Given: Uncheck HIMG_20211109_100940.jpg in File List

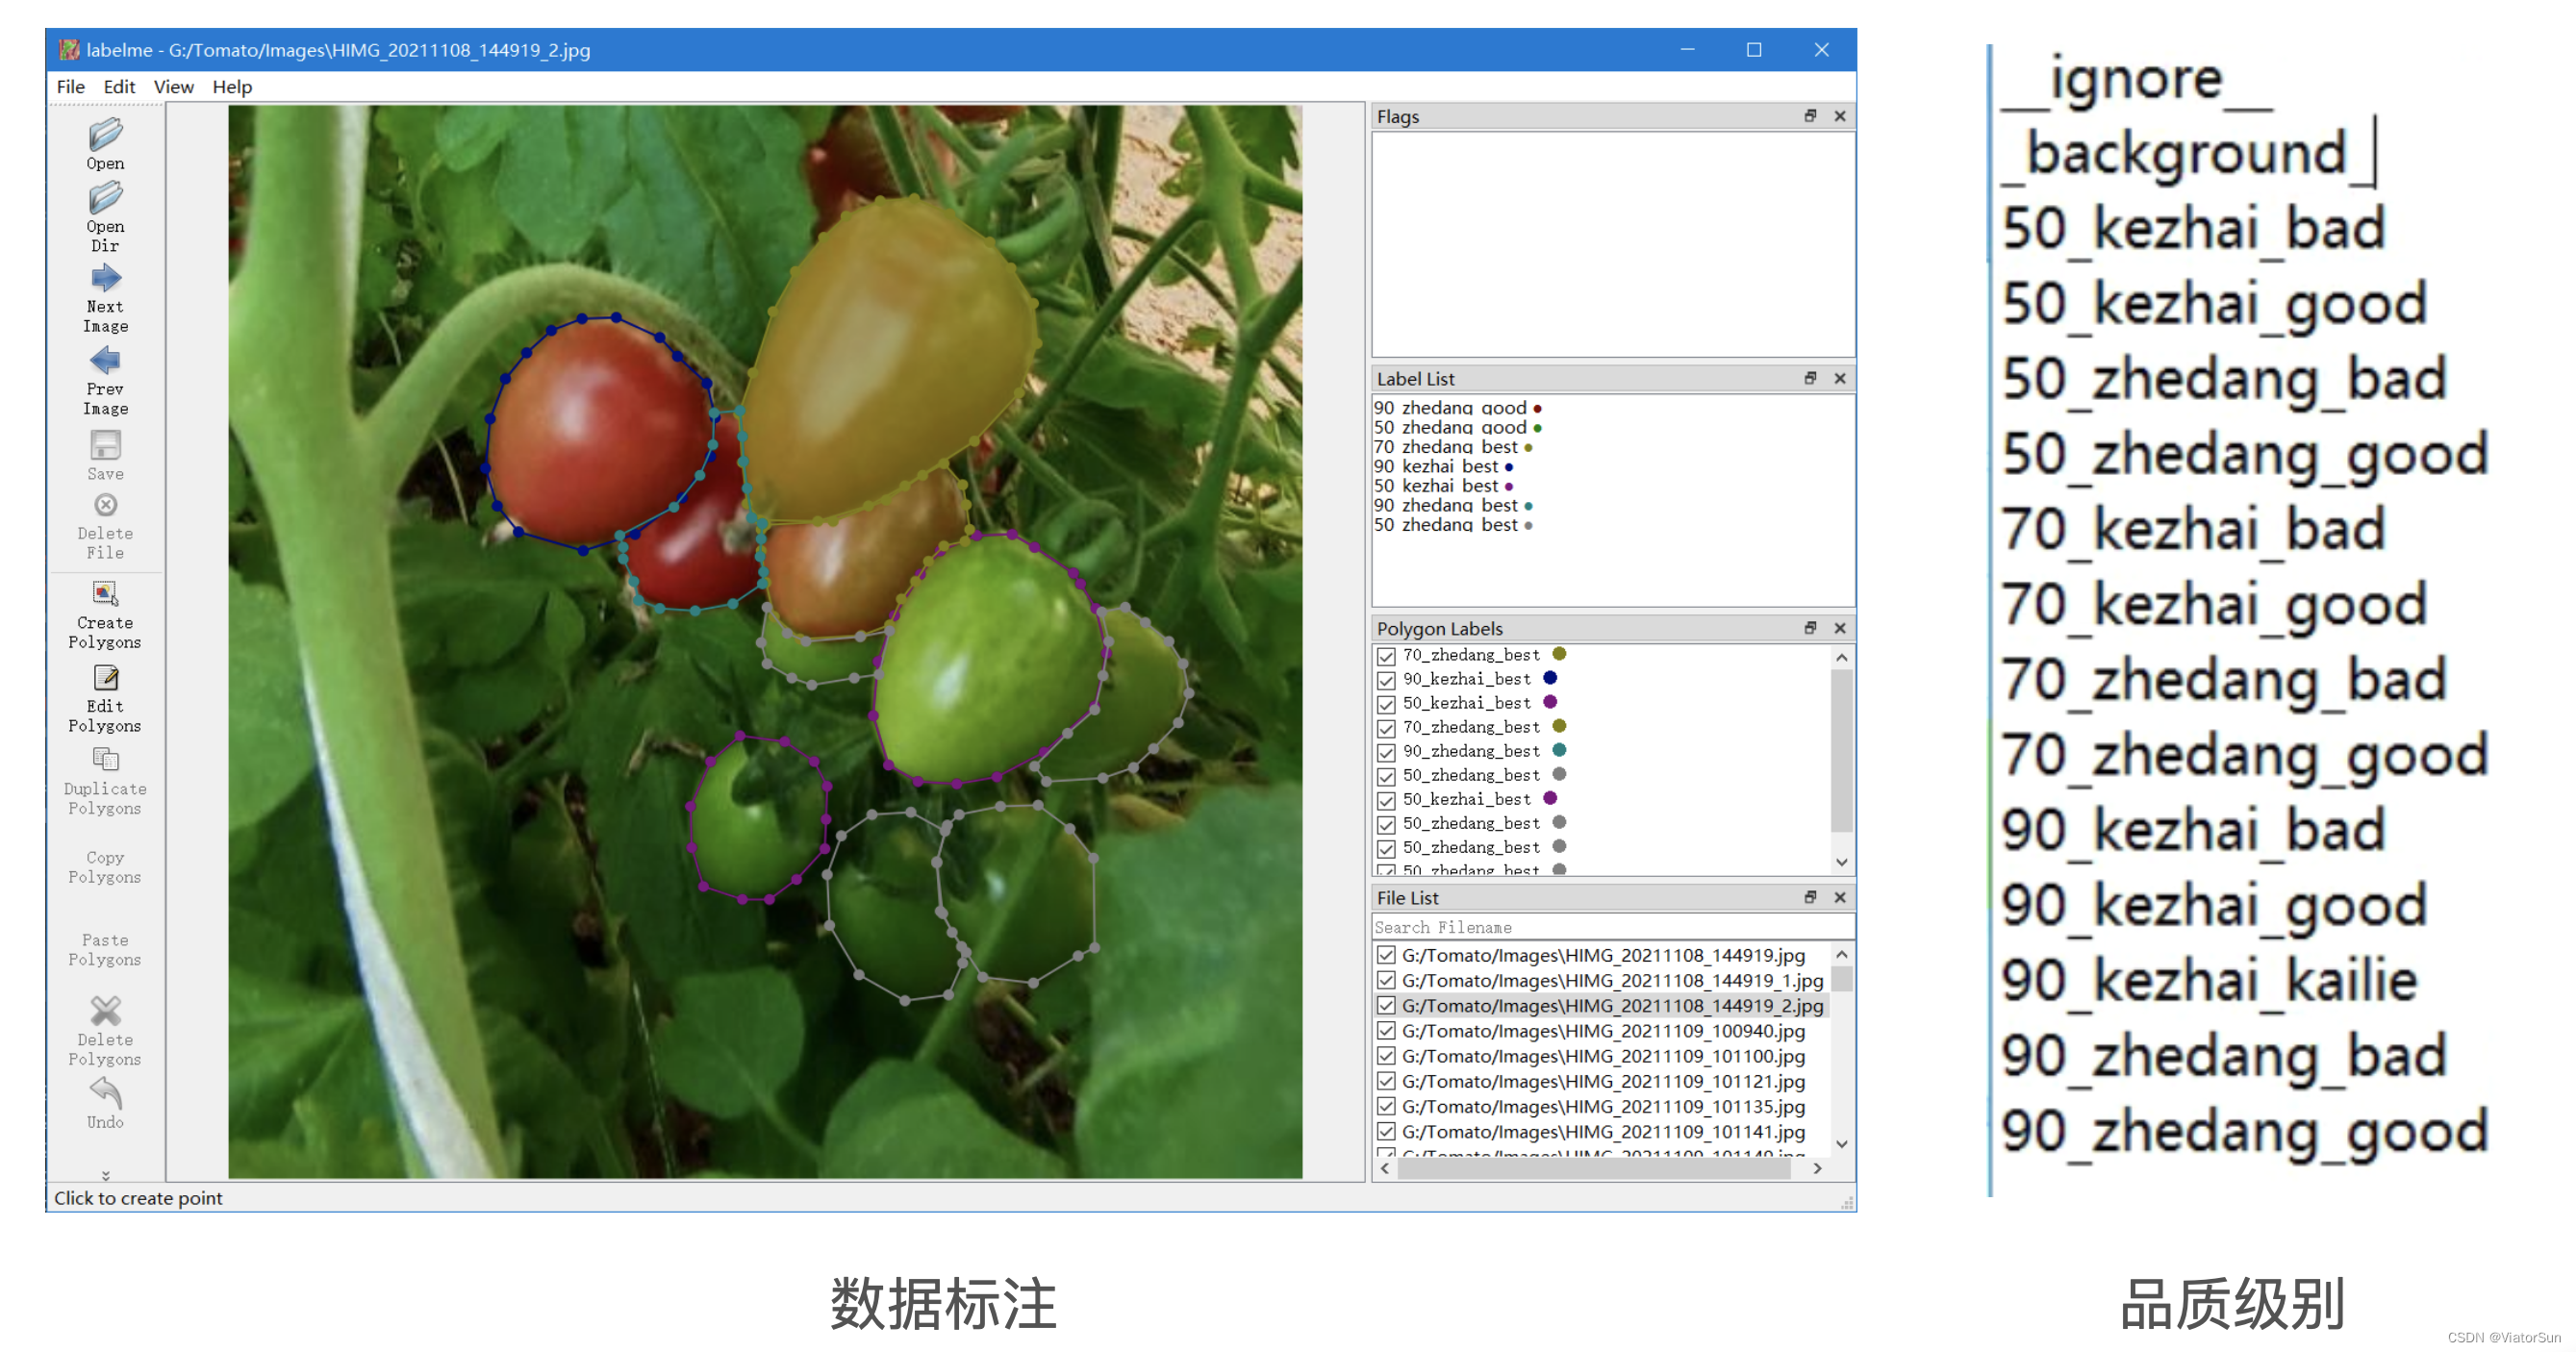Looking at the screenshot, I should (x=1386, y=1031).
